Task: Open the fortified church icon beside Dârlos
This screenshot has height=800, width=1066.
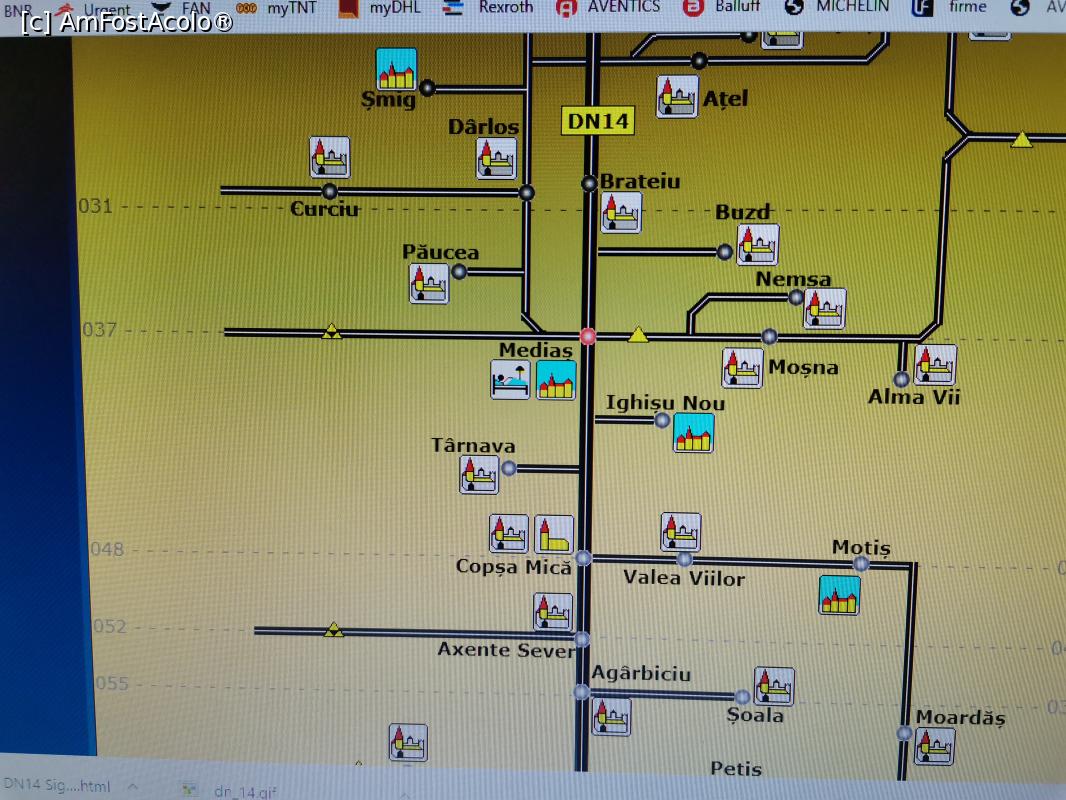Action: 496,158
